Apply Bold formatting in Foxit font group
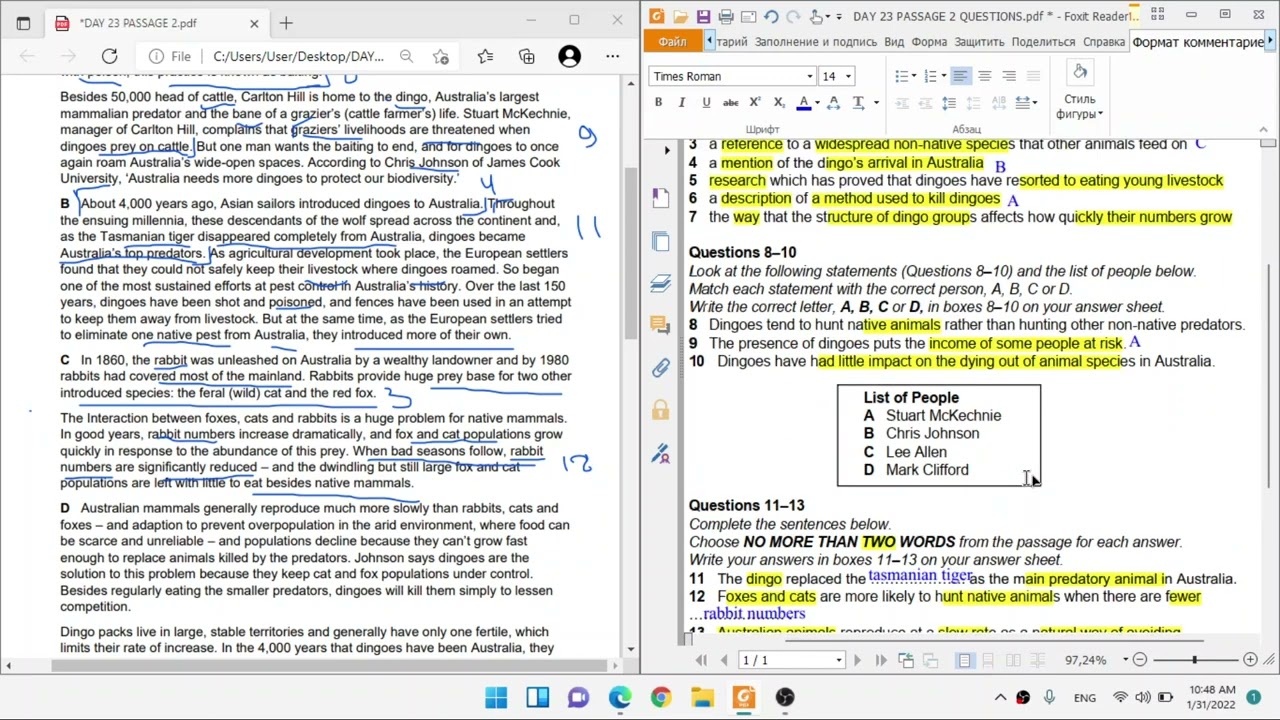The height and width of the screenshot is (720, 1280). [x=658, y=102]
